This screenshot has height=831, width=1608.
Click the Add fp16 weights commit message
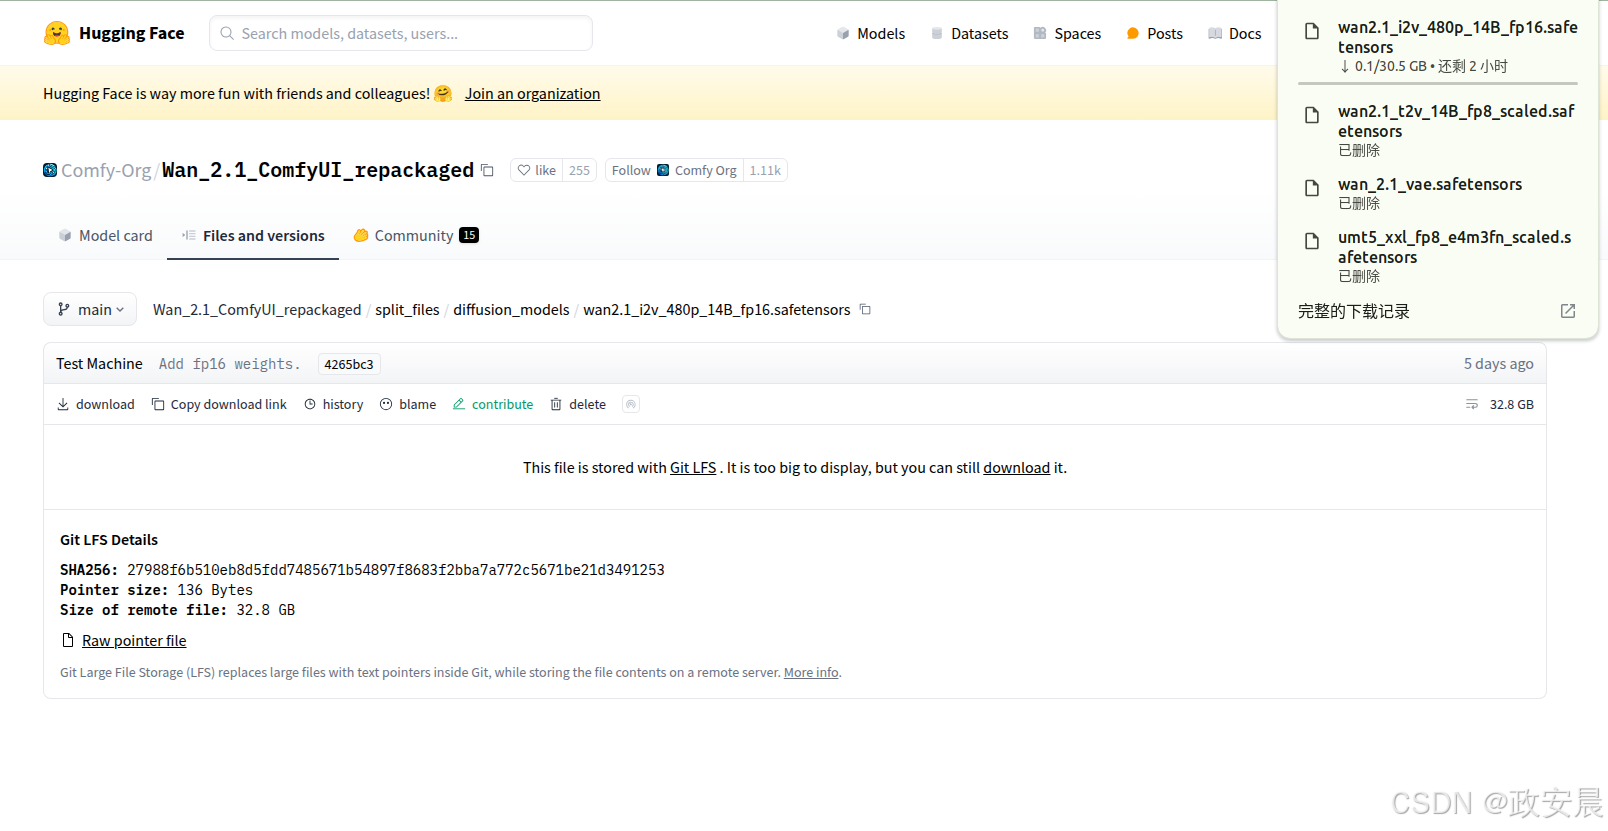(x=229, y=364)
